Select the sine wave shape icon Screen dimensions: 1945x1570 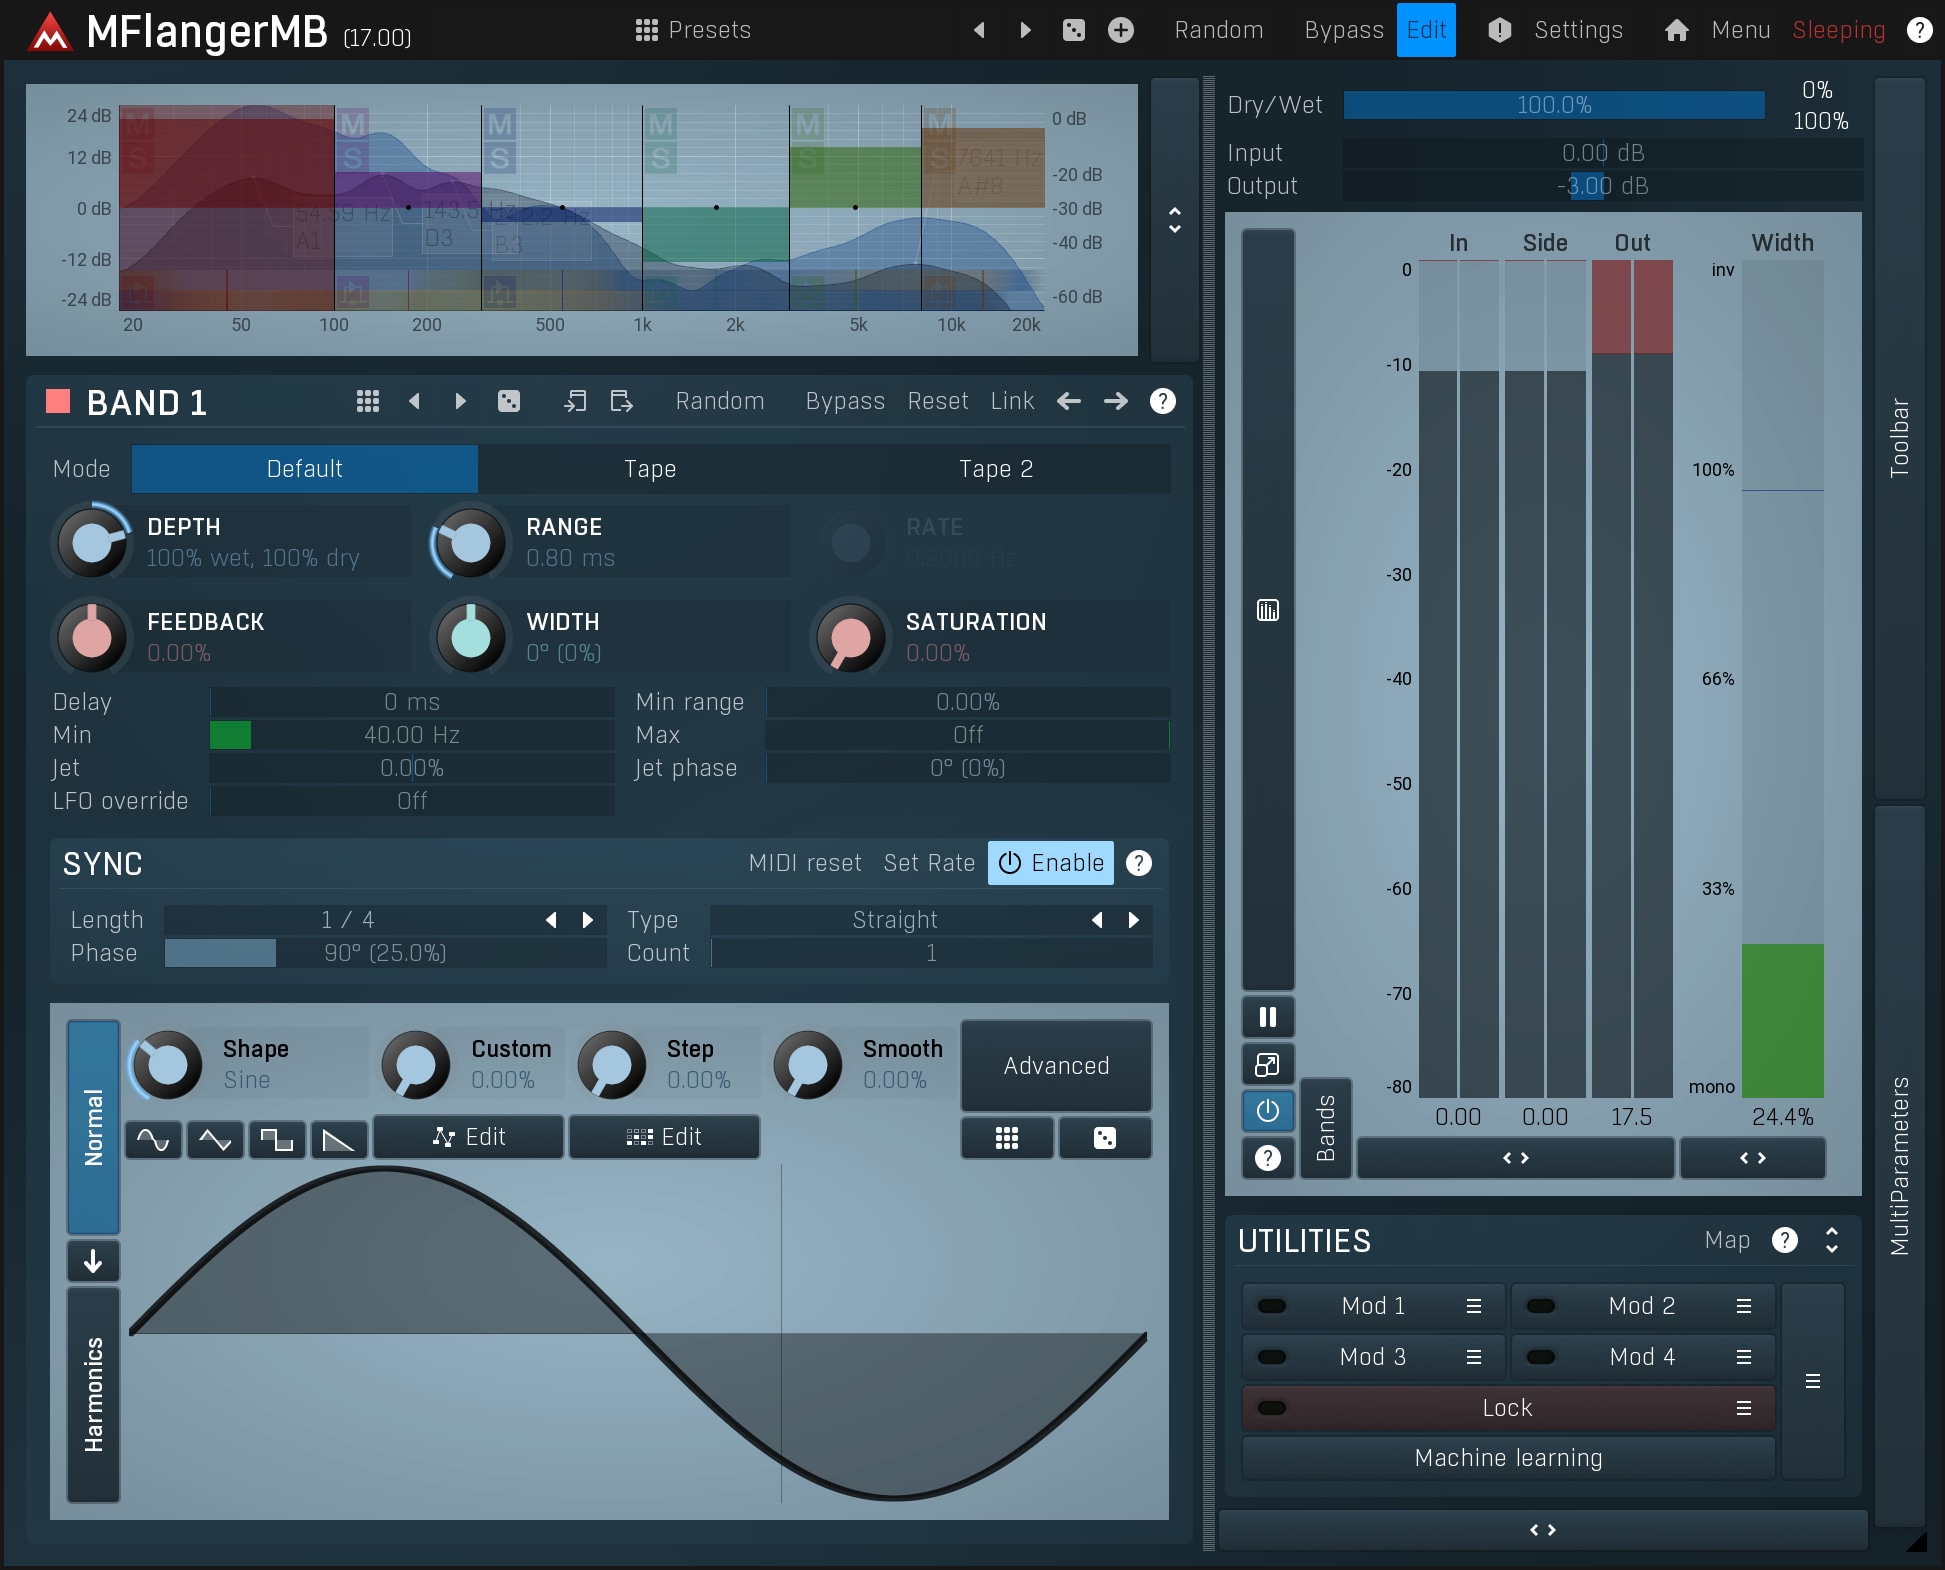coord(153,1138)
